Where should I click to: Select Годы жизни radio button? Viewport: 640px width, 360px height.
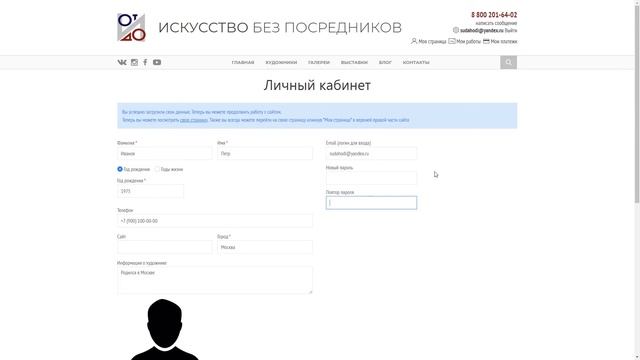[x=157, y=169]
